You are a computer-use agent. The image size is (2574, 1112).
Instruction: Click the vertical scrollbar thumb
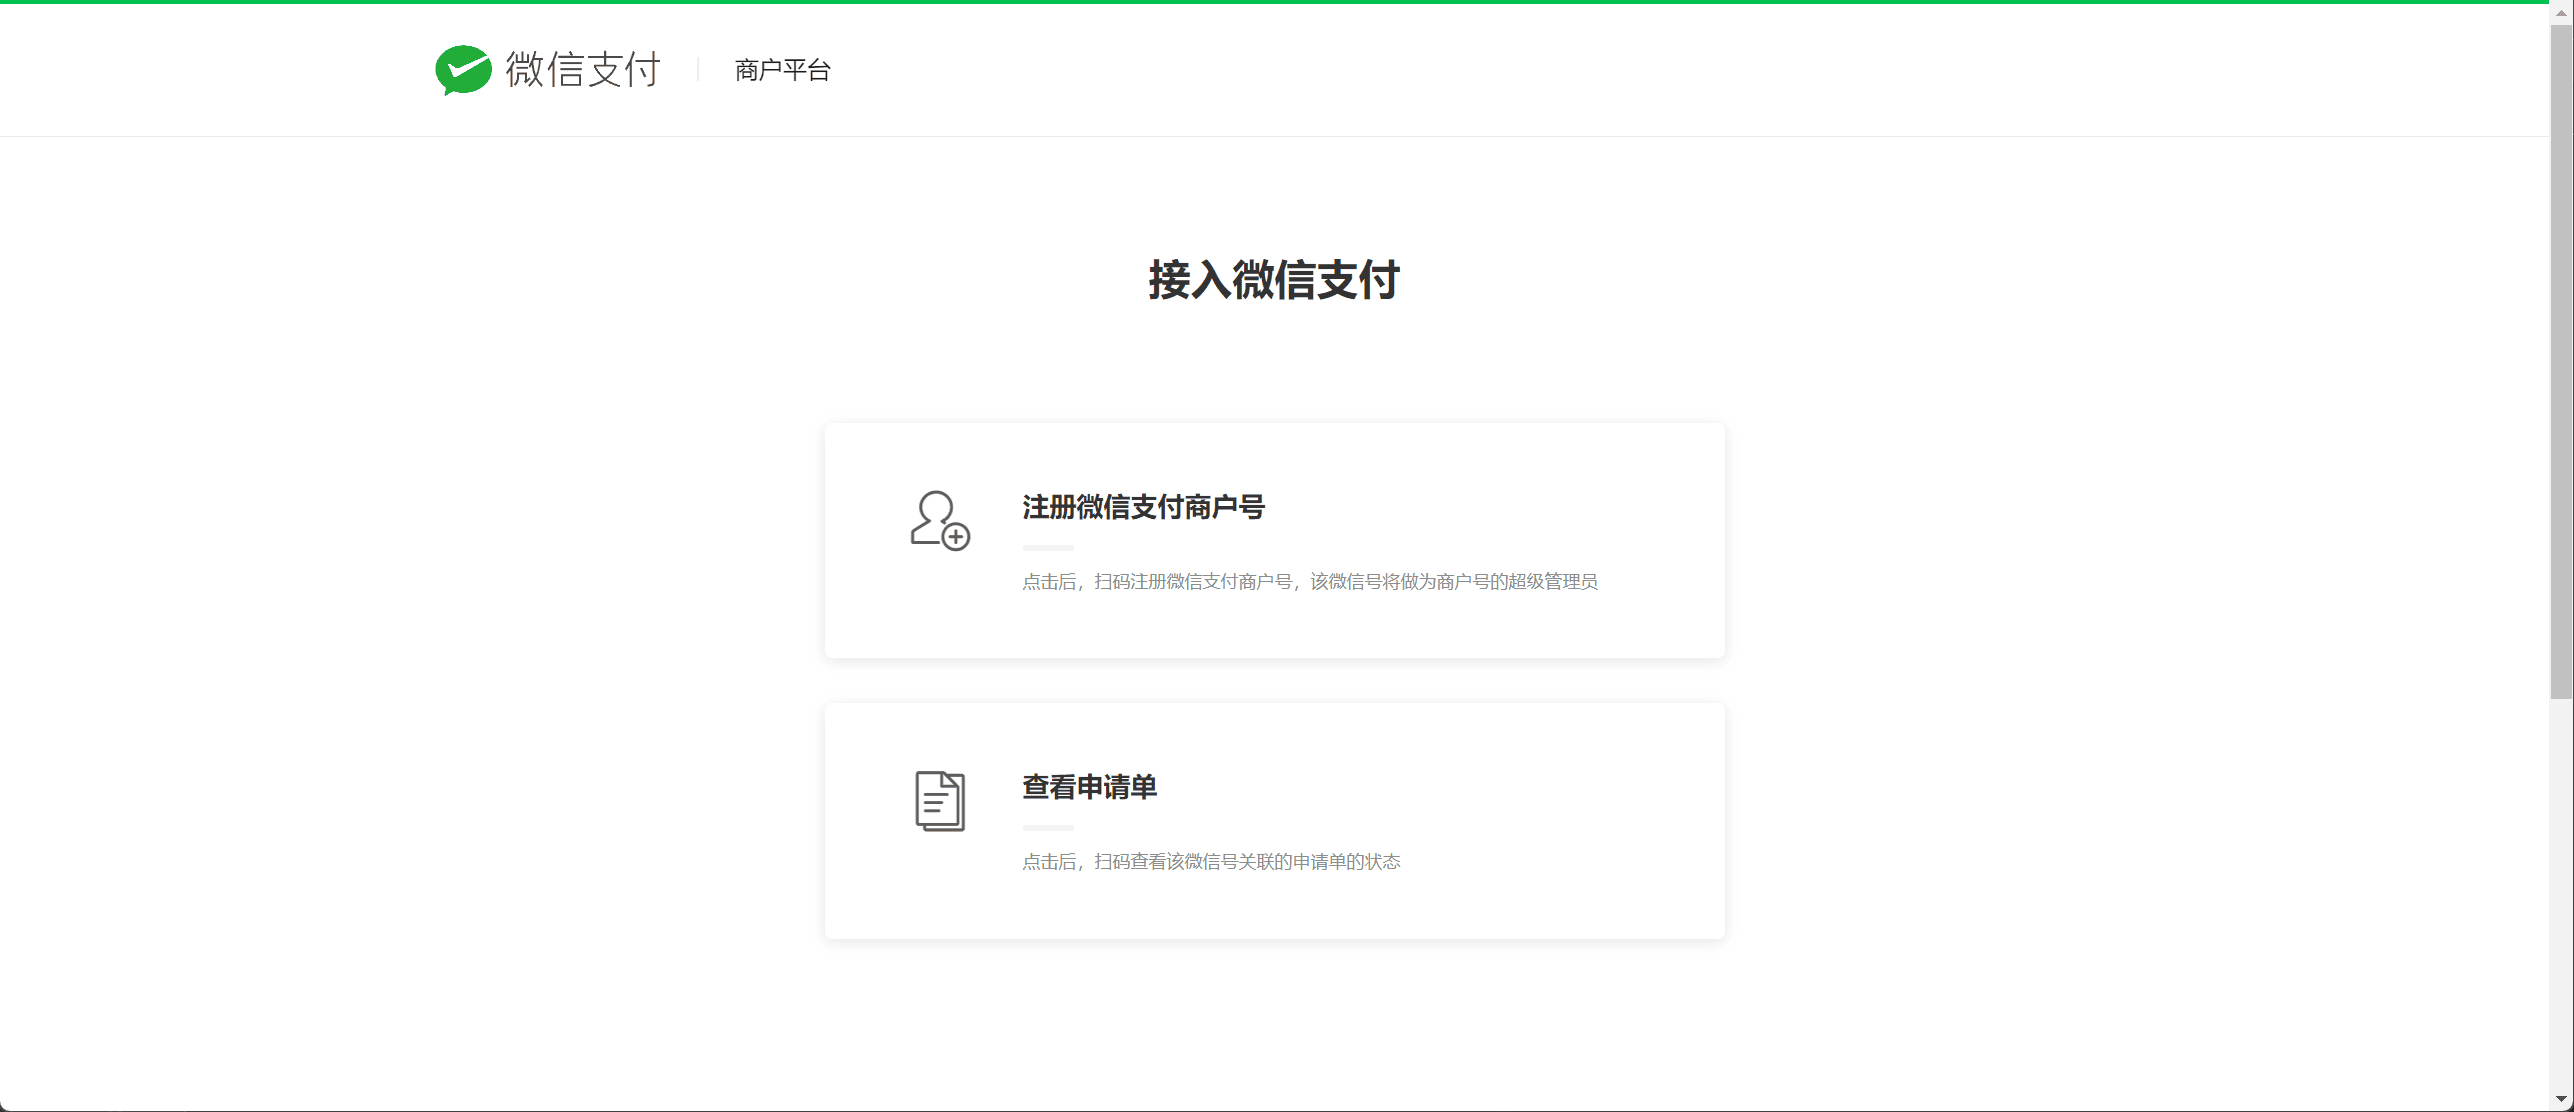pyautogui.click(x=2561, y=362)
